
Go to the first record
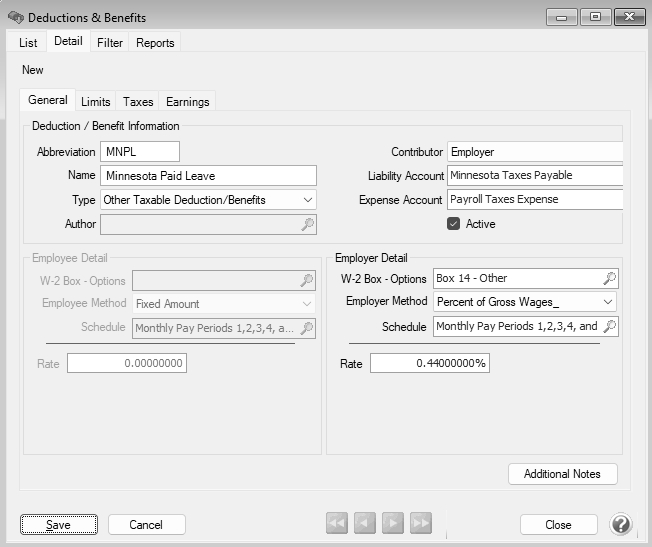[338, 524]
